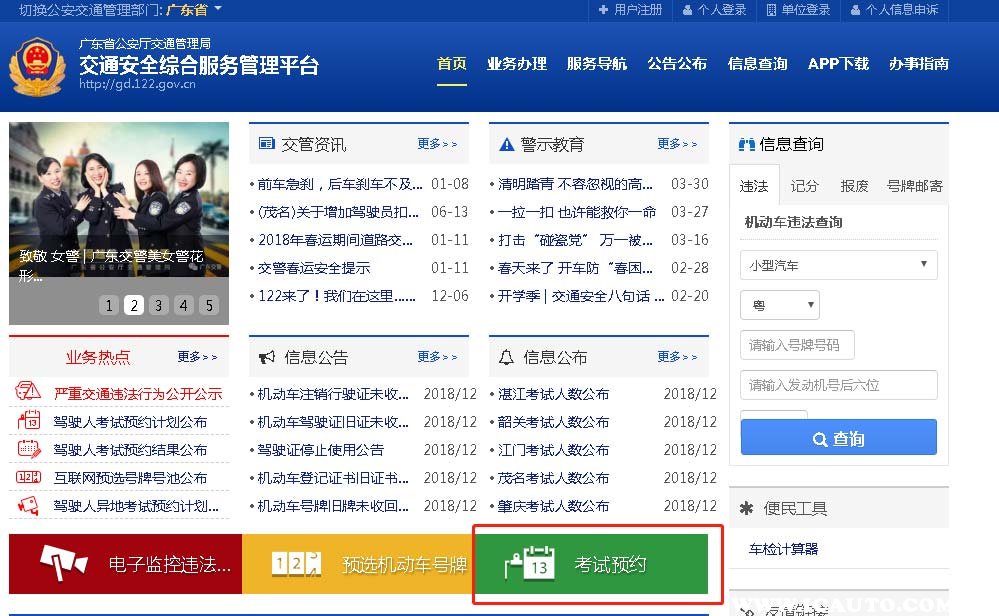Click the 请输入号牌号码 input field
Image resolution: width=999 pixels, height=616 pixels.
click(x=797, y=345)
